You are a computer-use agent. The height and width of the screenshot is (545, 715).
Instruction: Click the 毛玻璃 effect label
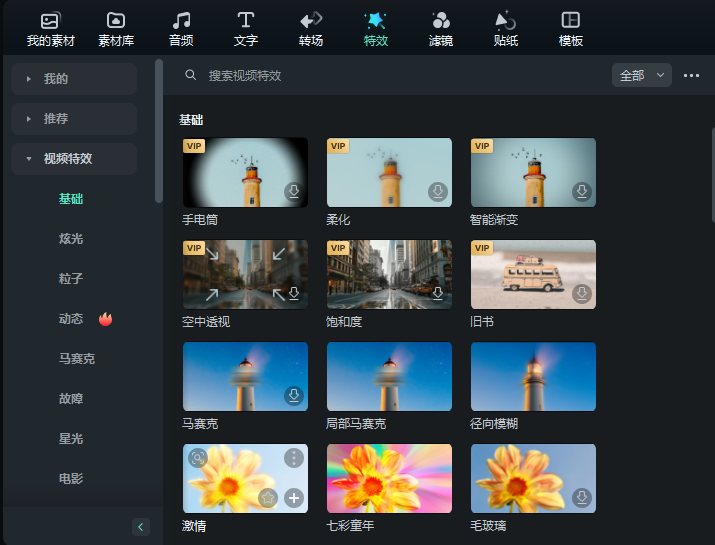tap(488, 526)
